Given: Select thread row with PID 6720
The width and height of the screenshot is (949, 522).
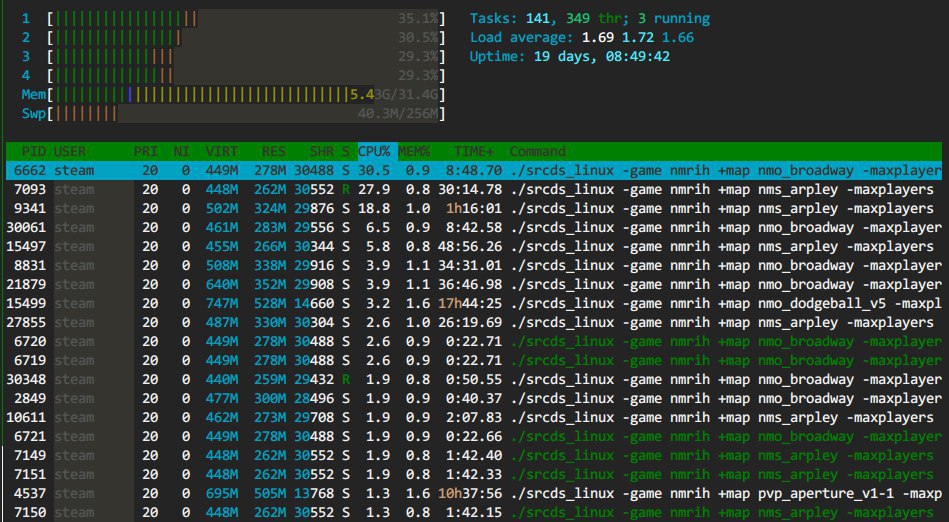Looking at the screenshot, I should (474, 342).
